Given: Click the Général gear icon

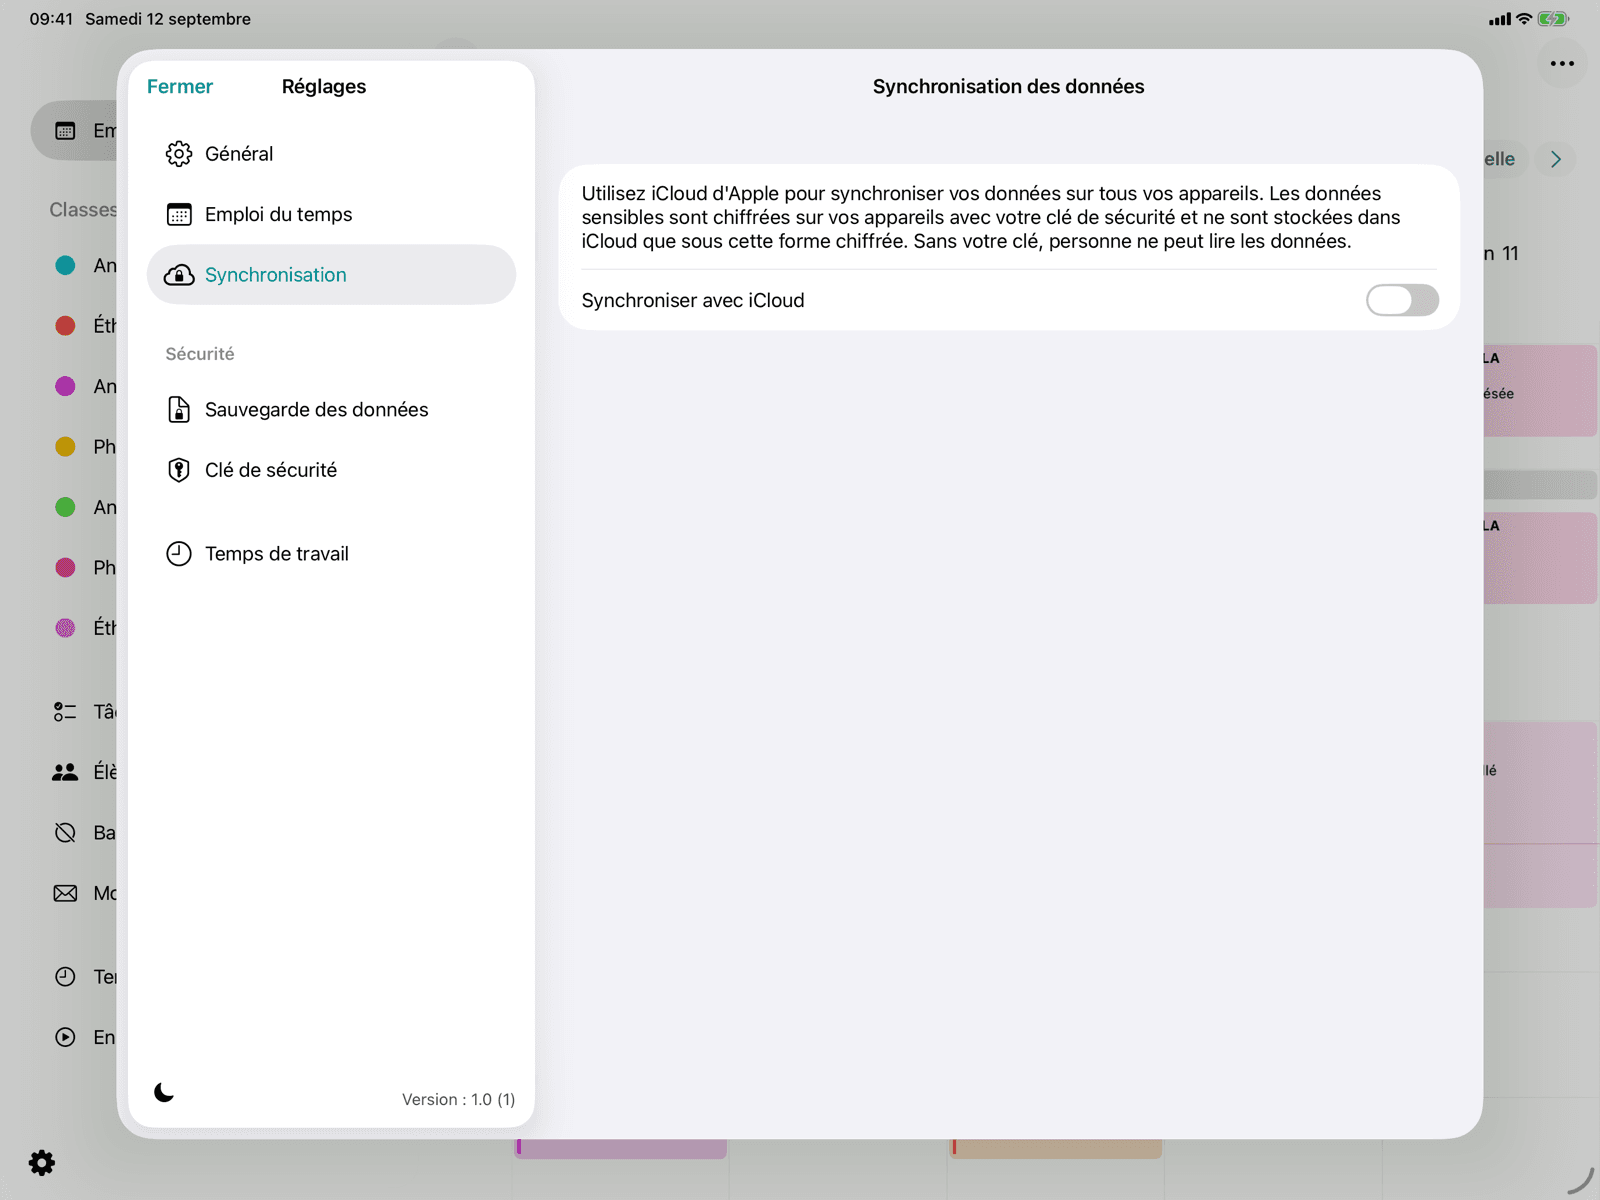Looking at the screenshot, I should (x=179, y=154).
